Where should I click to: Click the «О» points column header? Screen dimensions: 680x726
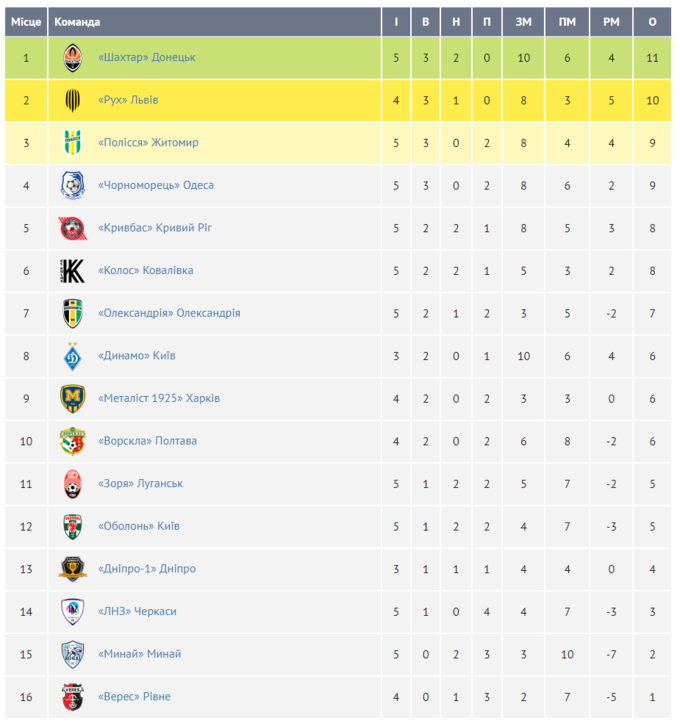(653, 22)
